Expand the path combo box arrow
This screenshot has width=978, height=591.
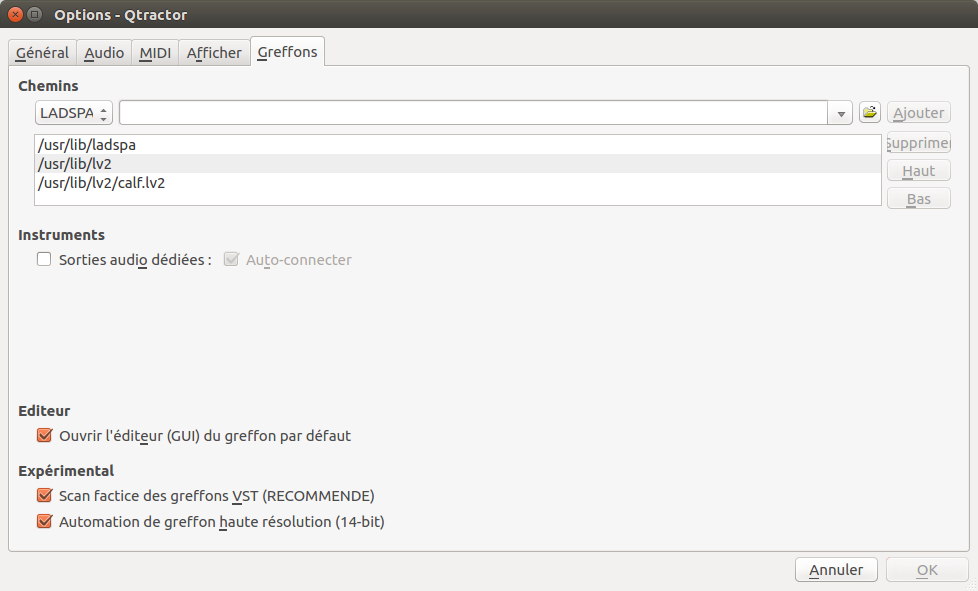[841, 113]
